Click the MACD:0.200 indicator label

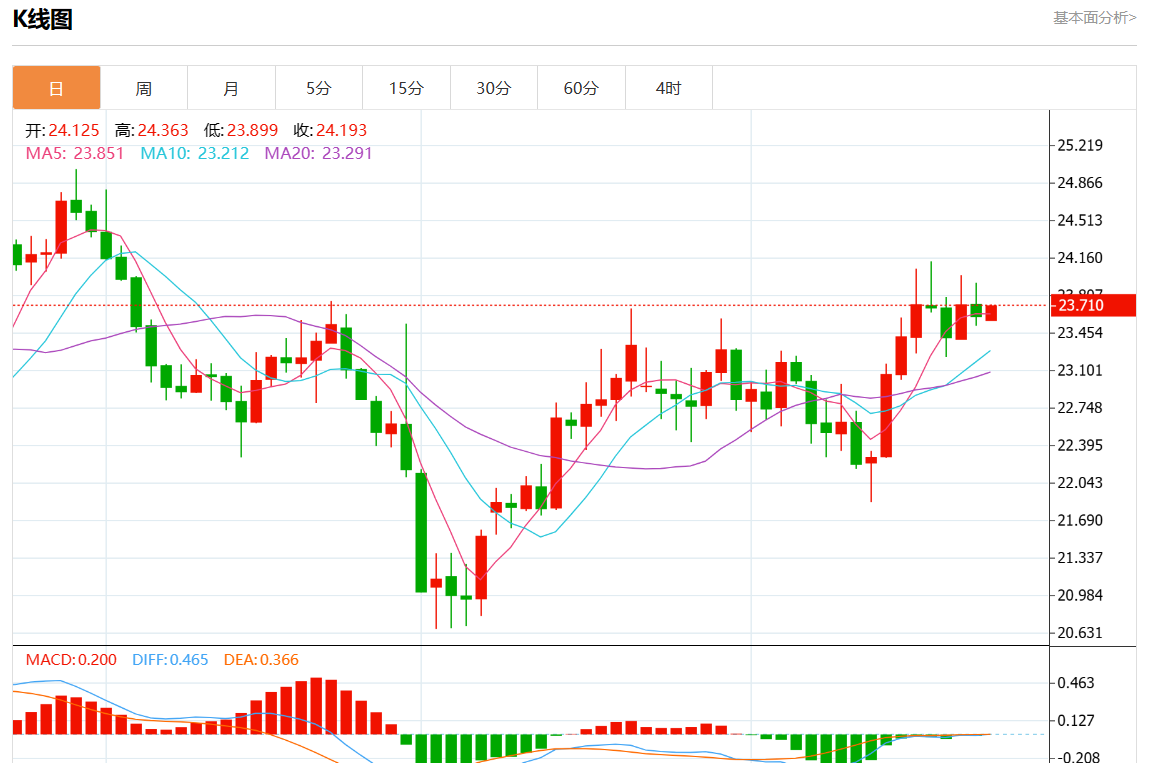pos(71,659)
